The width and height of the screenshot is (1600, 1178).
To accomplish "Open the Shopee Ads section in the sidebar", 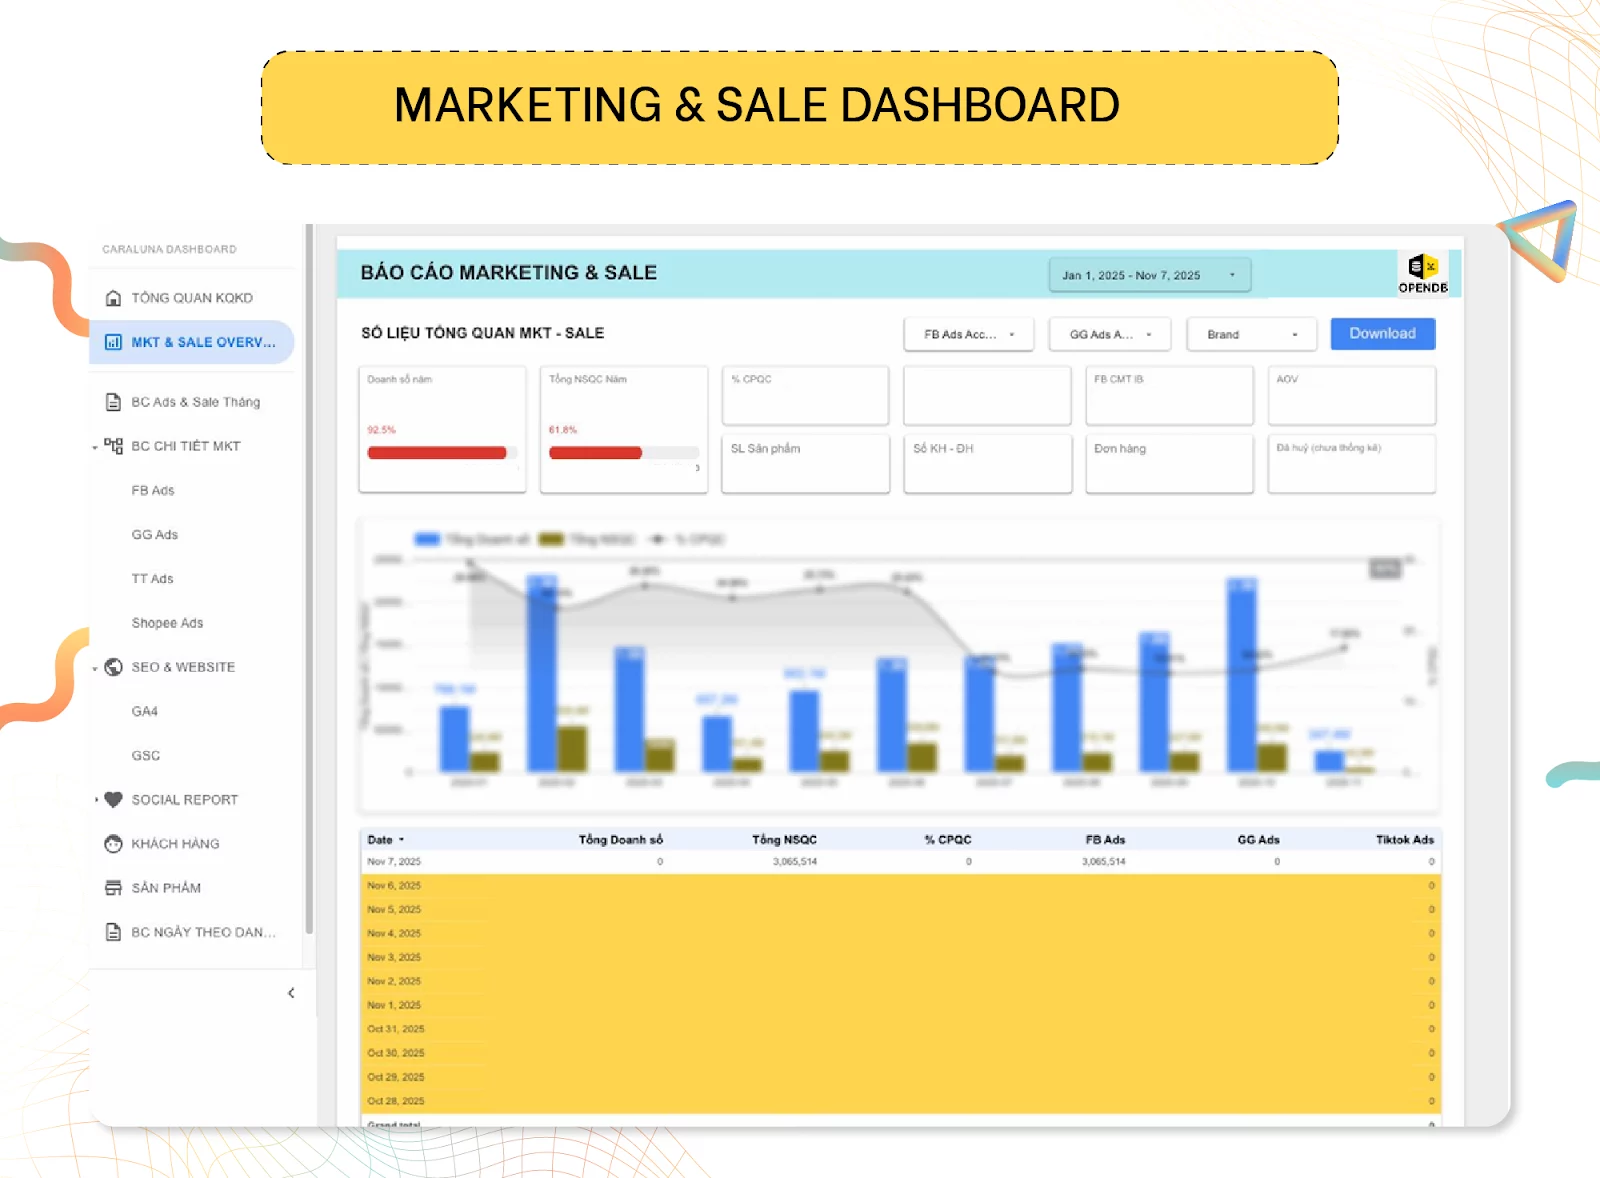I will [166, 622].
